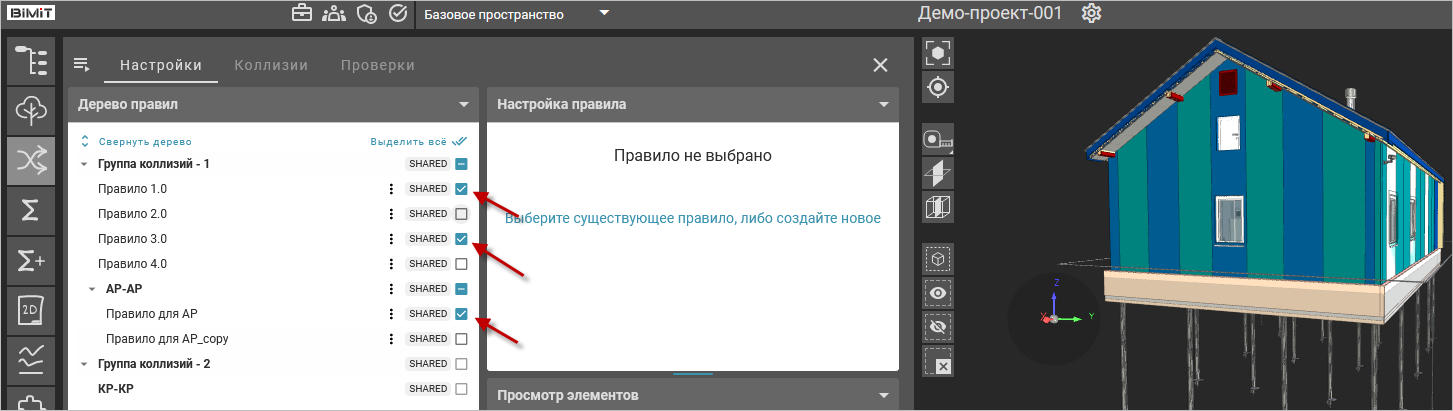Open the three-dot menu for Правило 3.0
The image size is (1453, 411).
tap(392, 239)
